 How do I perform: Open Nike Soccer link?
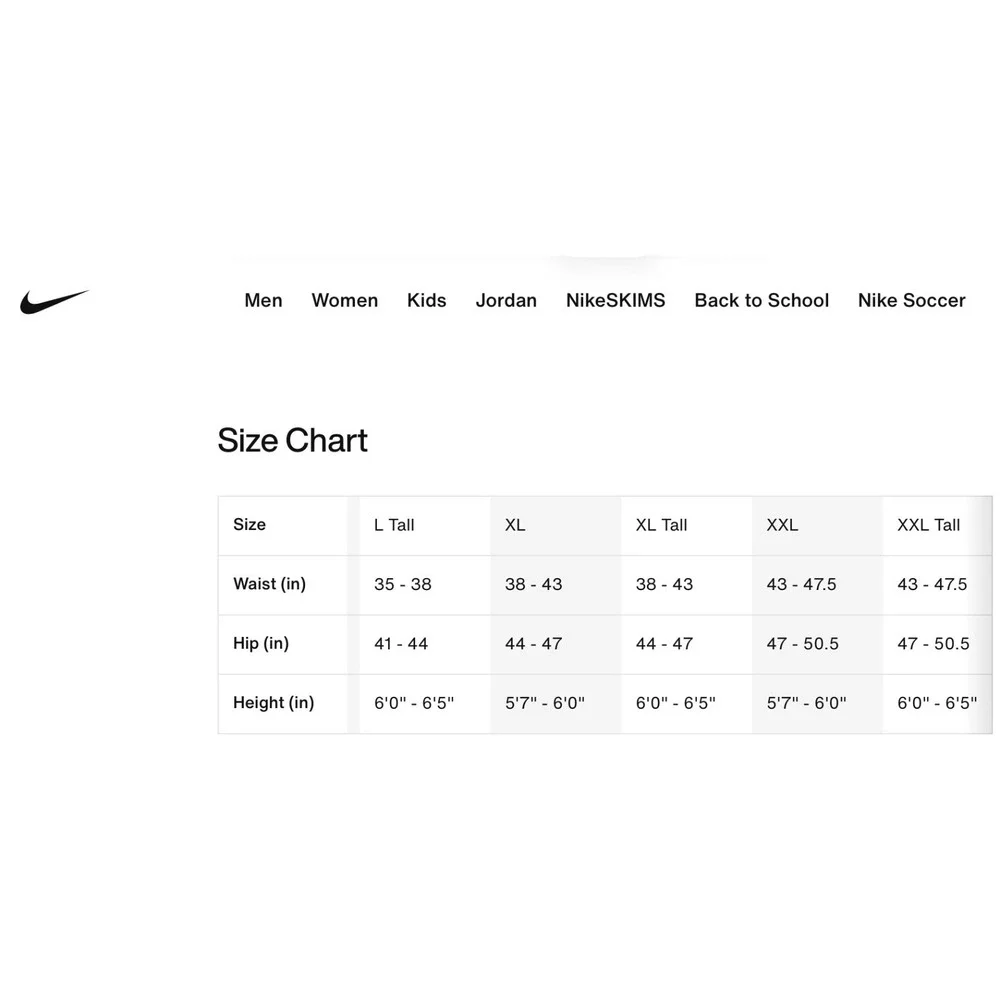(911, 300)
